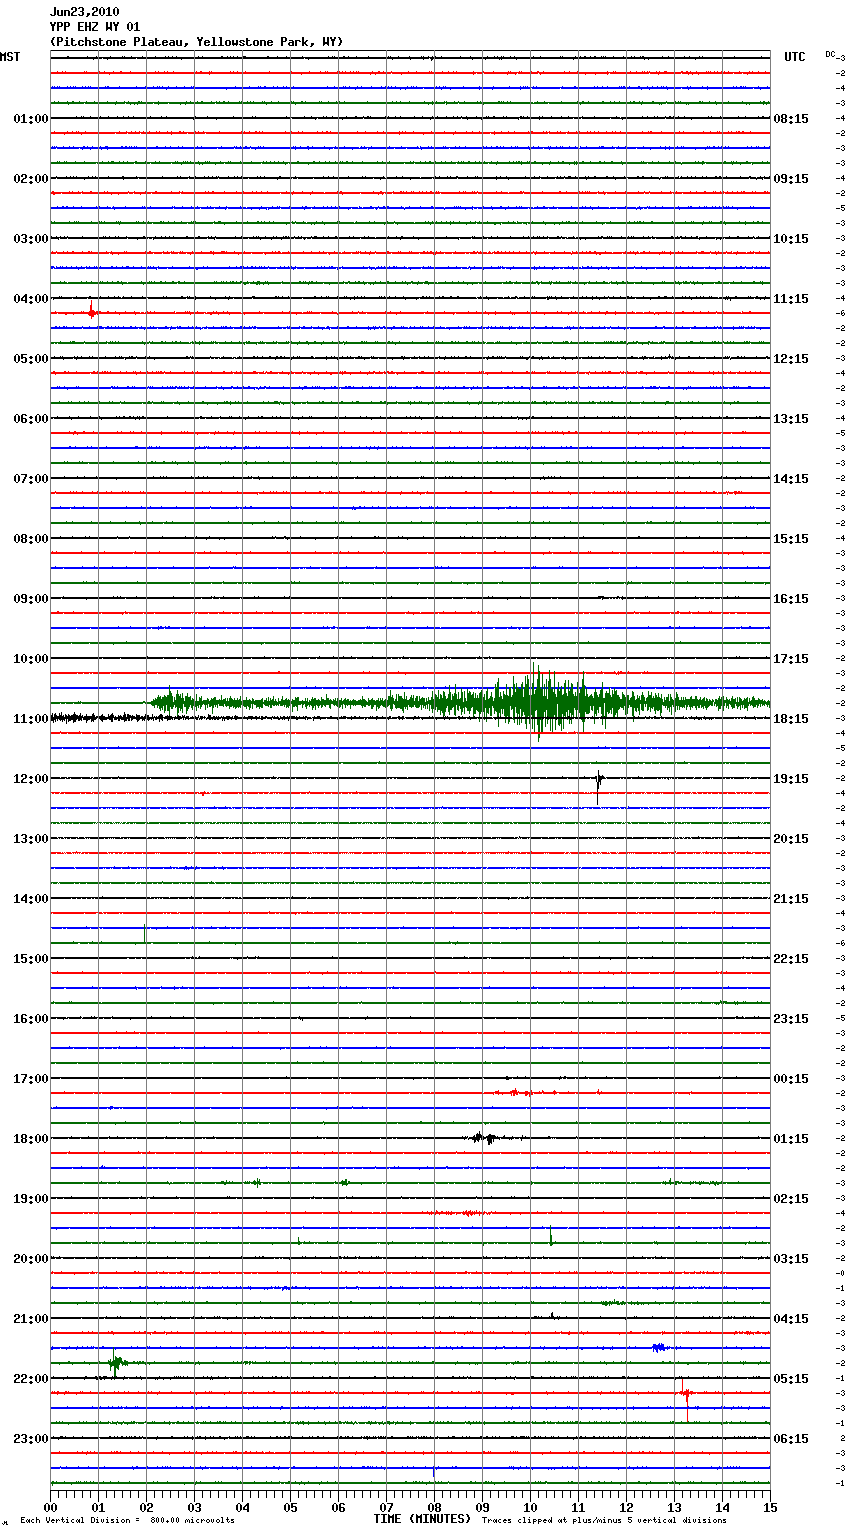Click the large green earthquake waveform peak

[538, 703]
